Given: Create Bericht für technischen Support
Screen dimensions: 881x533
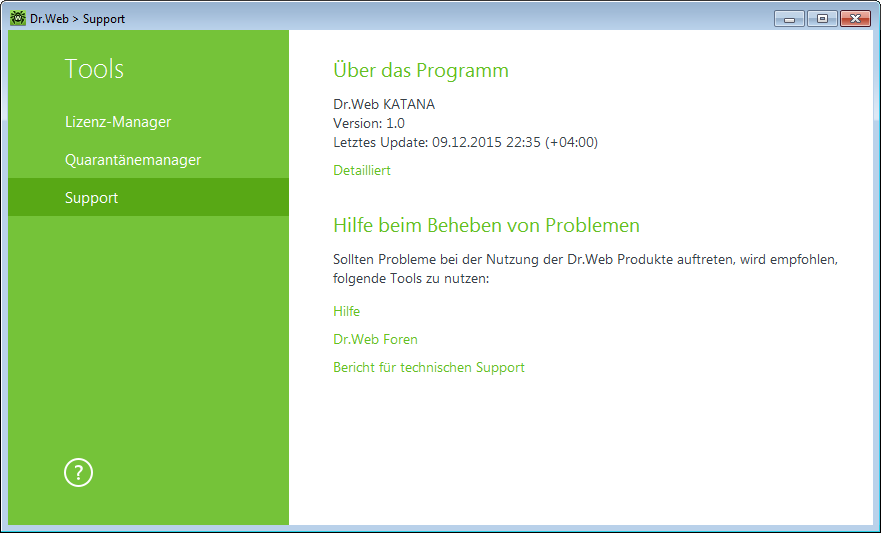Looking at the screenshot, I should click(x=429, y=367).
